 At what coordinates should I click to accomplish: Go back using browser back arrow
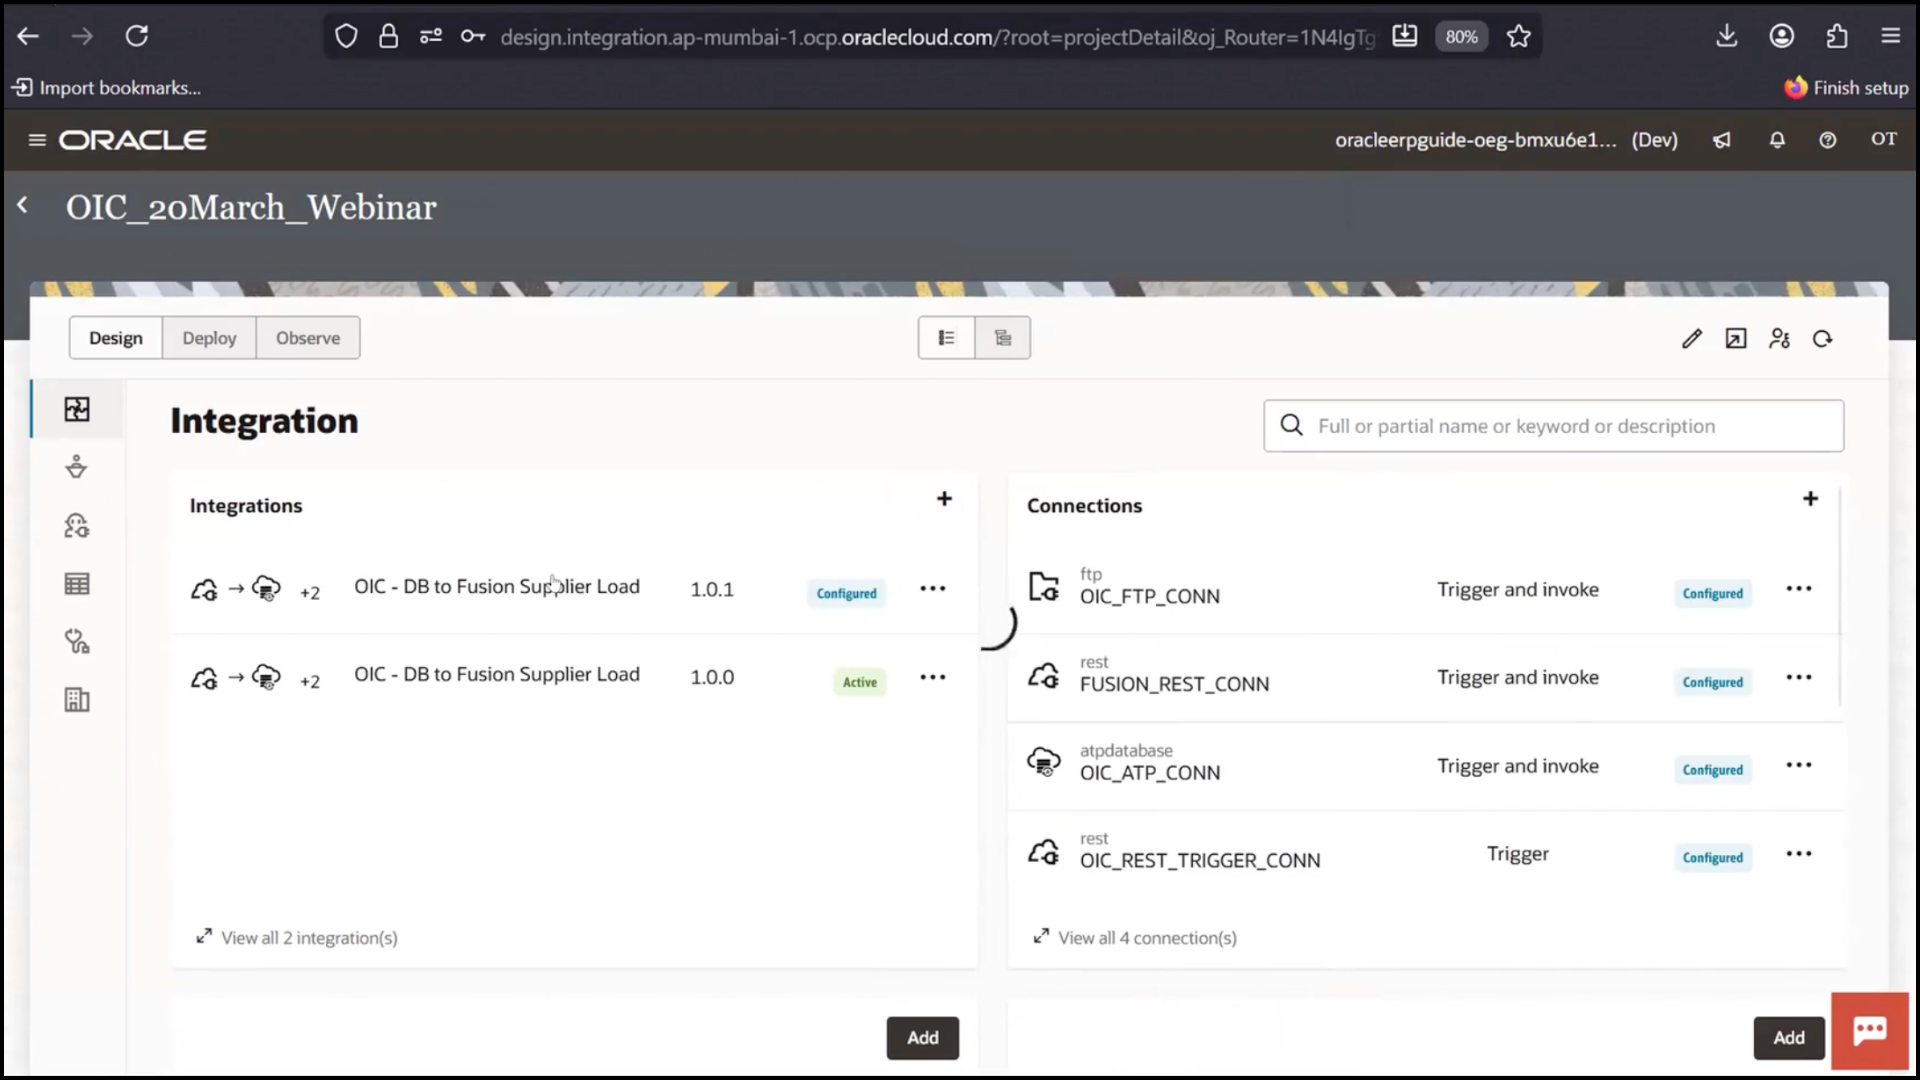(x=28, y=37)
